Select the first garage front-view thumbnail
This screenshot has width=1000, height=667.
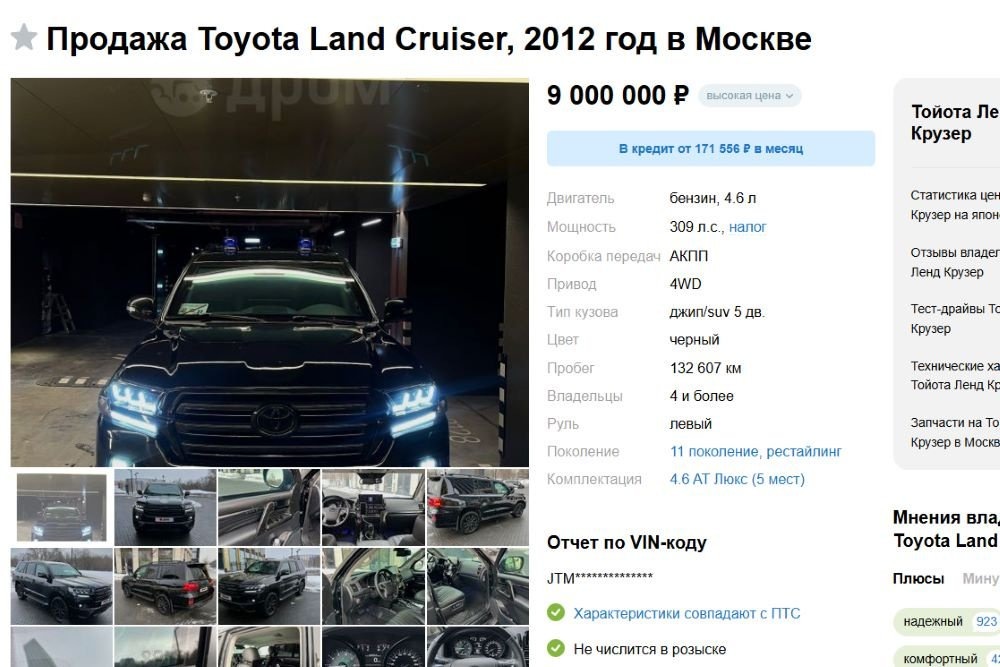[62, 508]
